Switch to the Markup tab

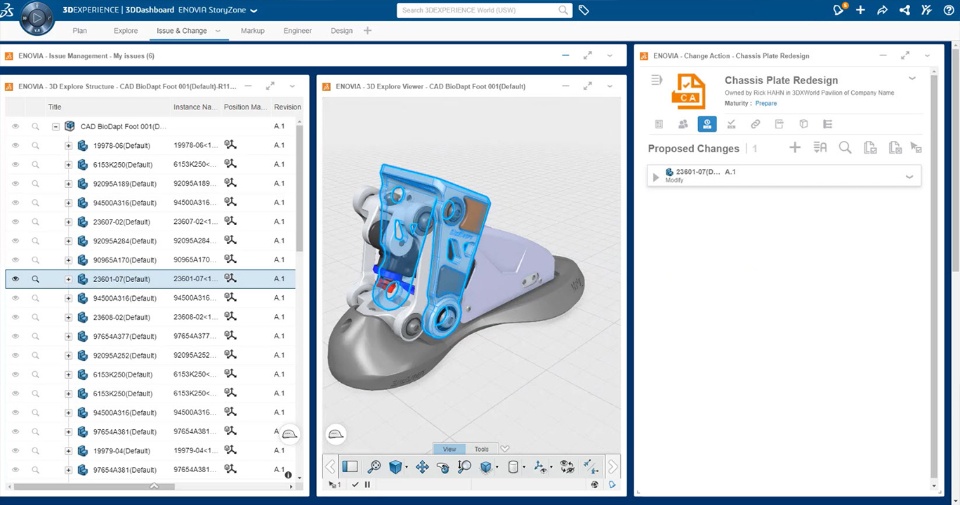[252, 31]
